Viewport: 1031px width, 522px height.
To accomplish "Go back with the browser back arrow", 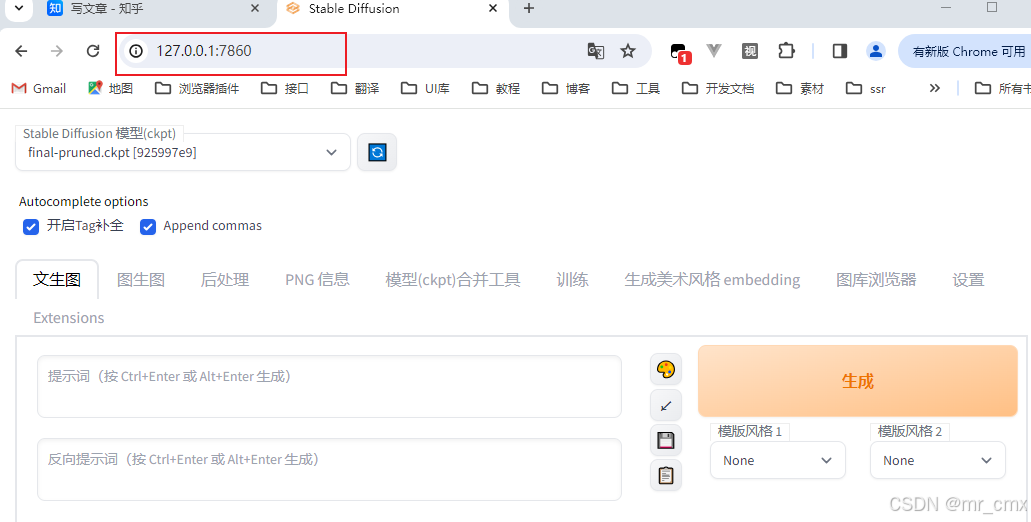I will tap(22, 51).
